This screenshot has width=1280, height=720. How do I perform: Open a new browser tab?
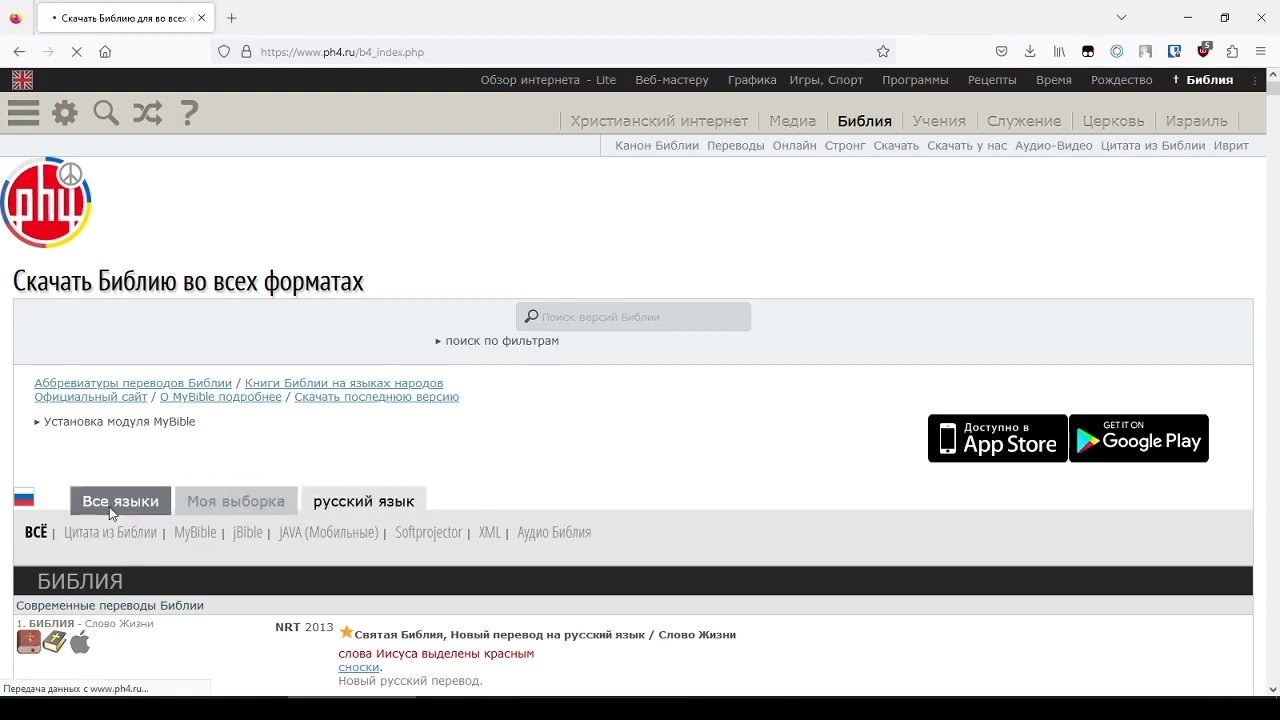tap(231, 18)
